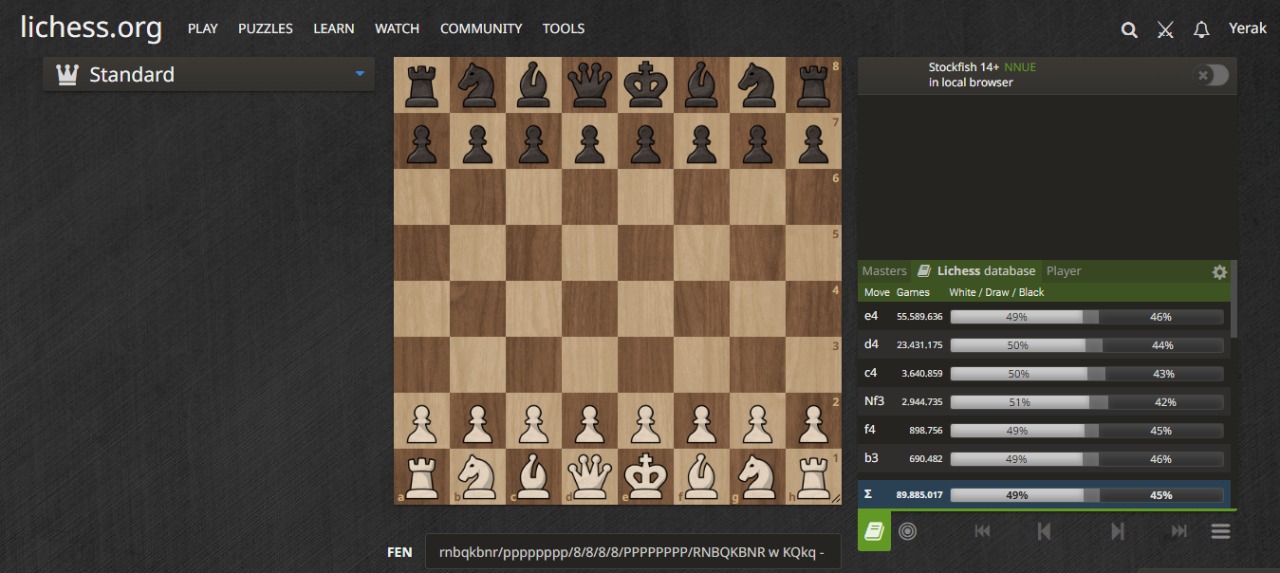The height and width of the screenshot is (573, 1280).
Task: Select the Nf3 move row
Action: click(1044, 402)
